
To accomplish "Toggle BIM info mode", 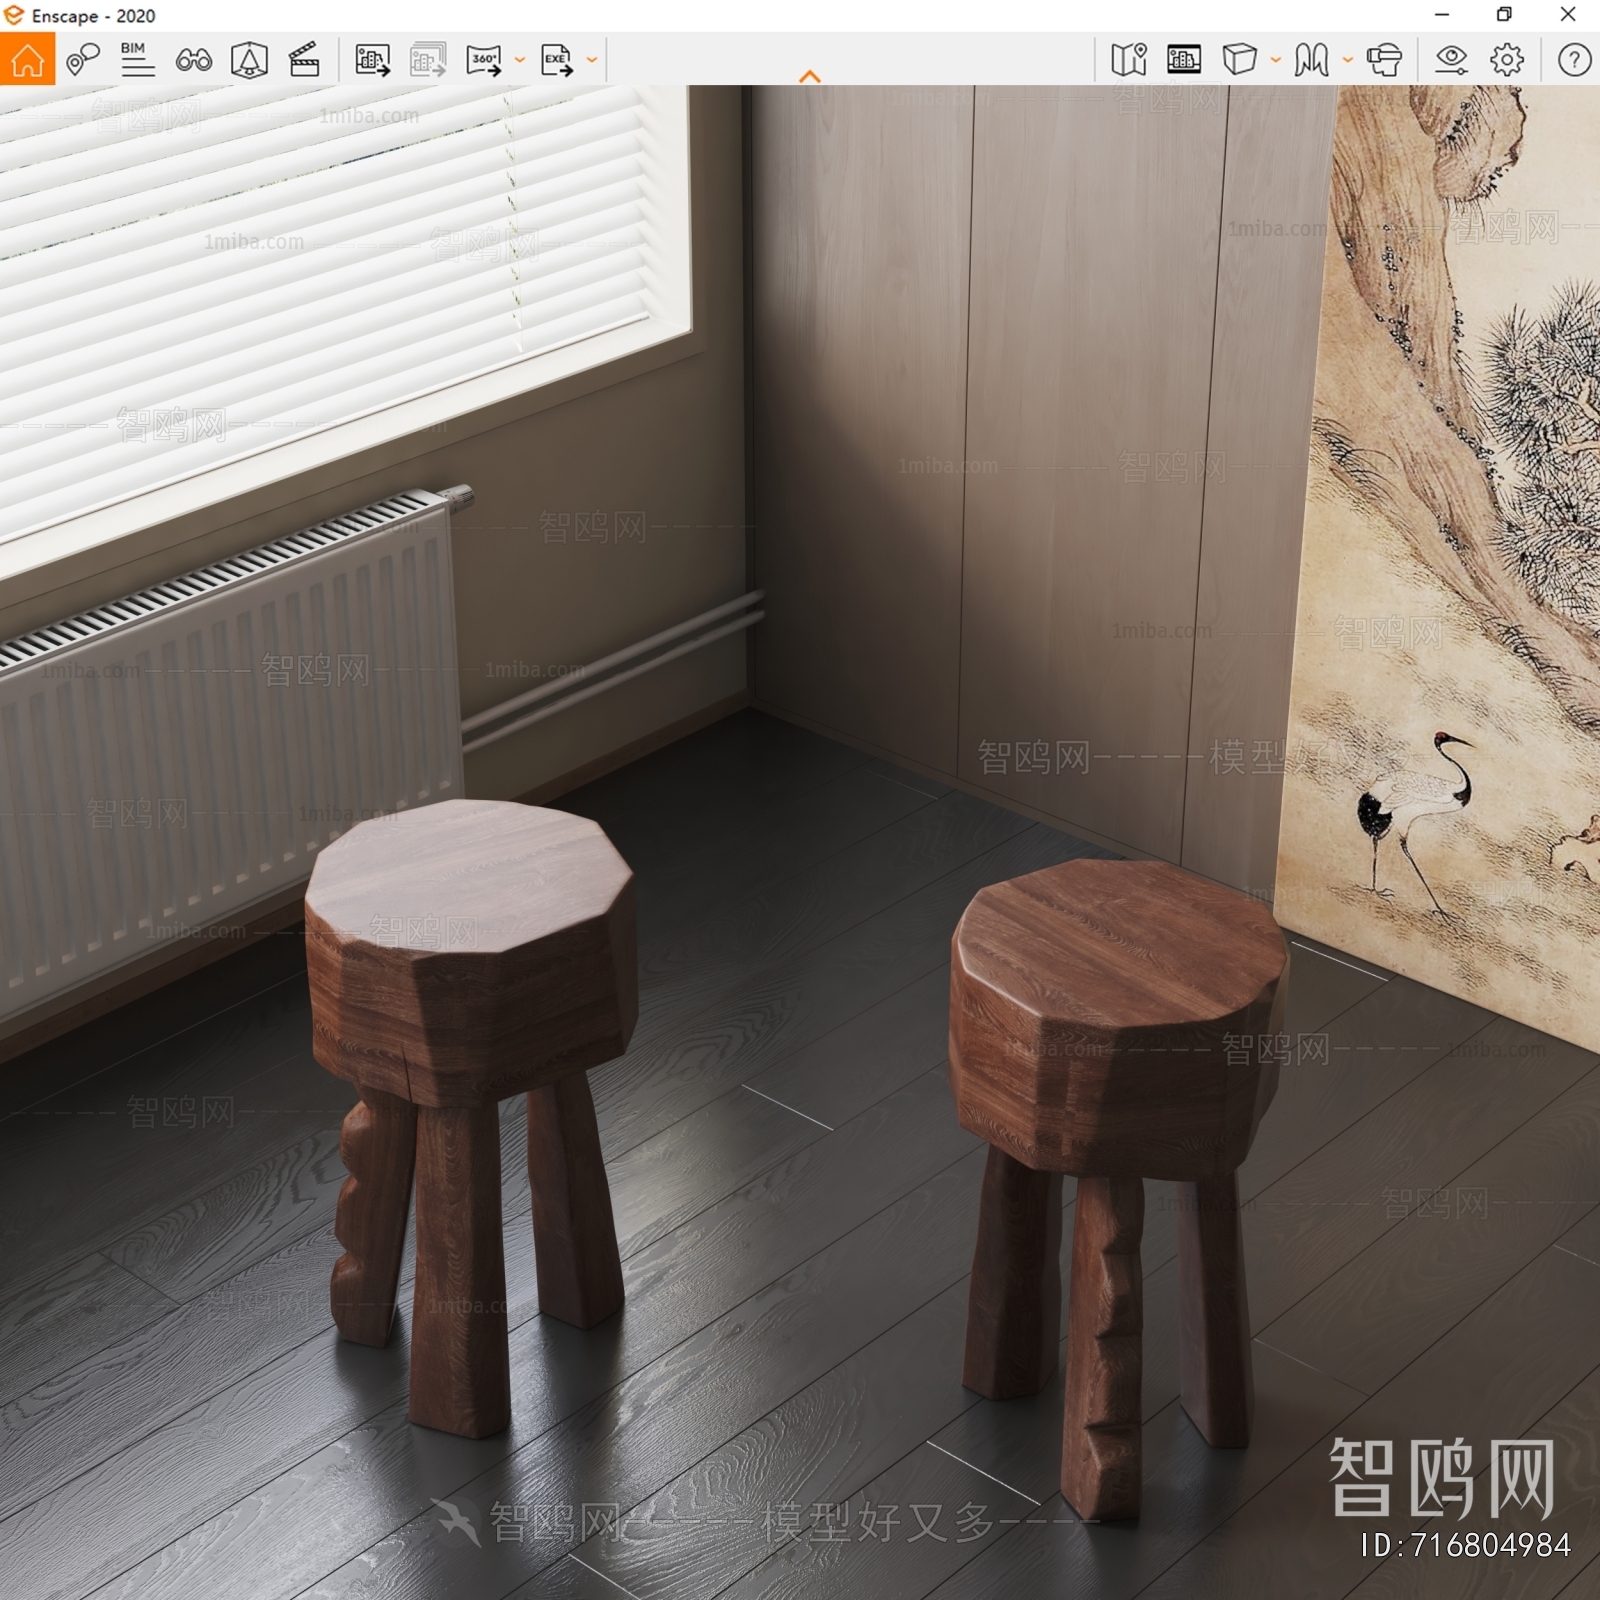I will (x=137, y=60).
